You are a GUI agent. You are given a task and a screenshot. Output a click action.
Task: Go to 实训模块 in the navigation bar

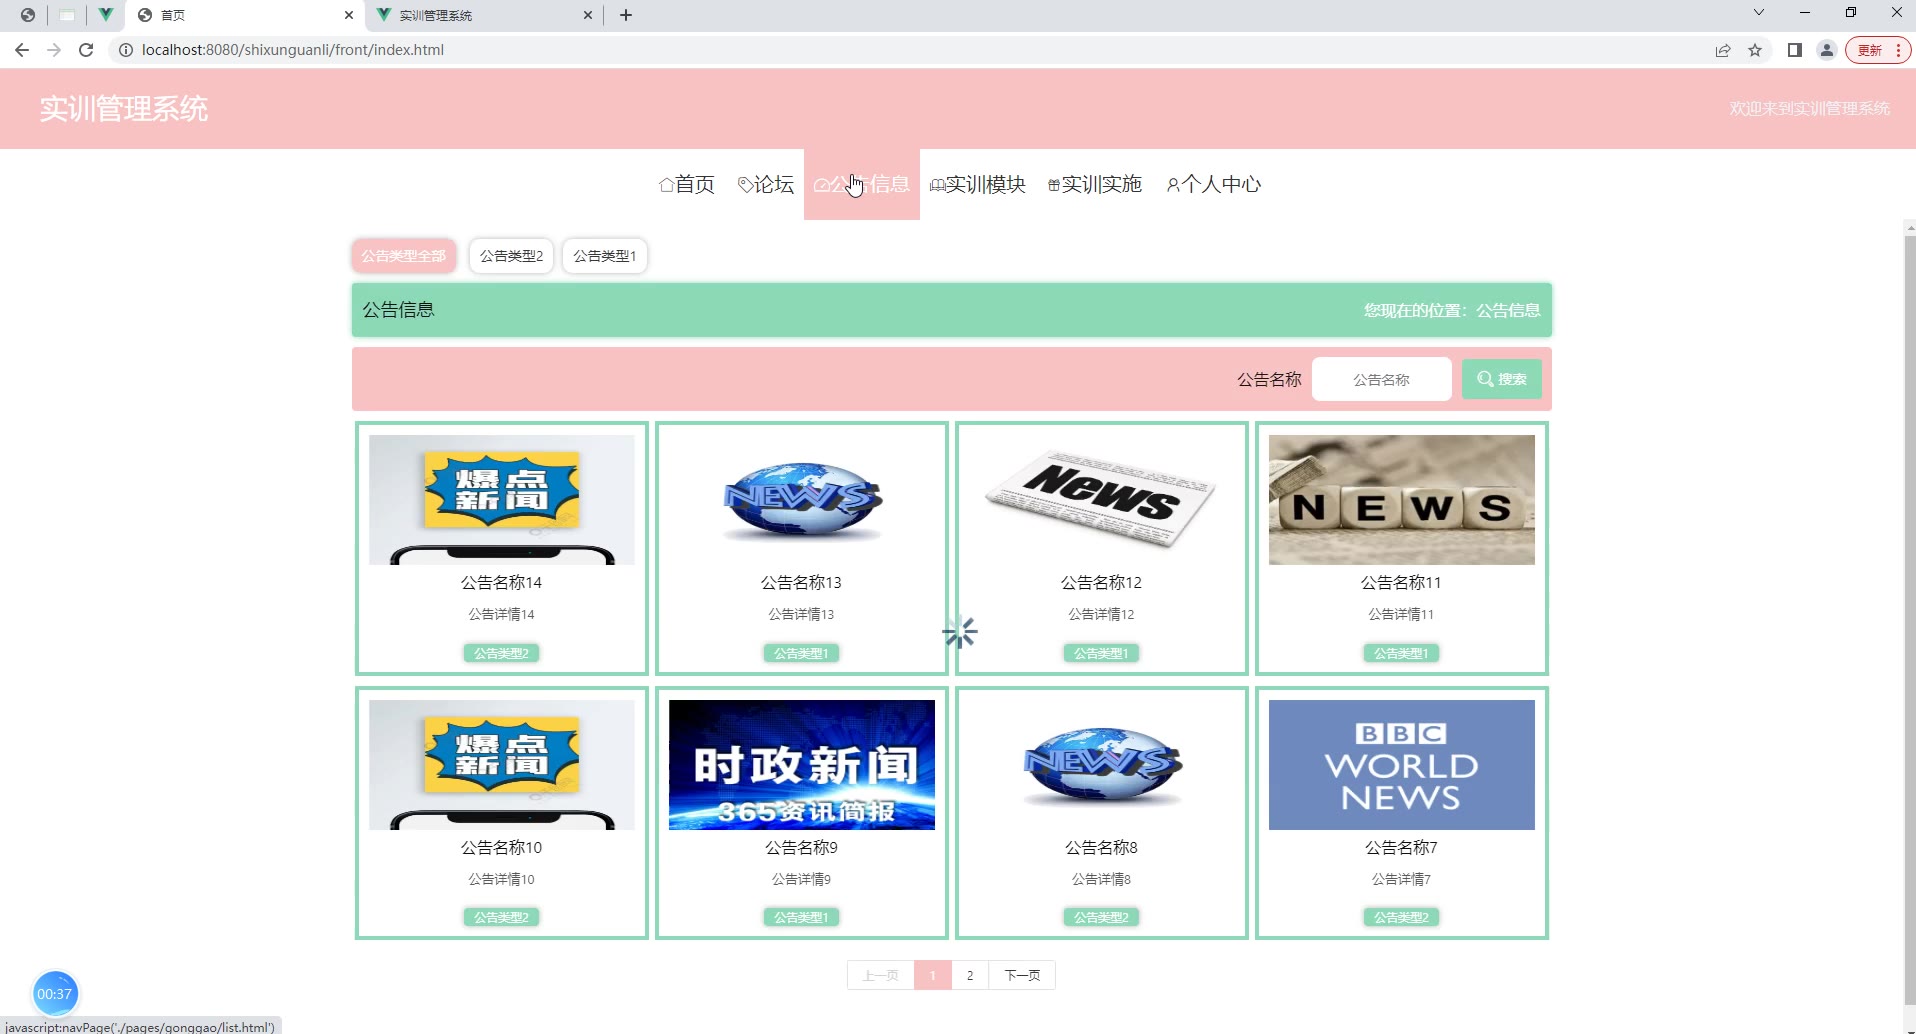coord(978,184)
